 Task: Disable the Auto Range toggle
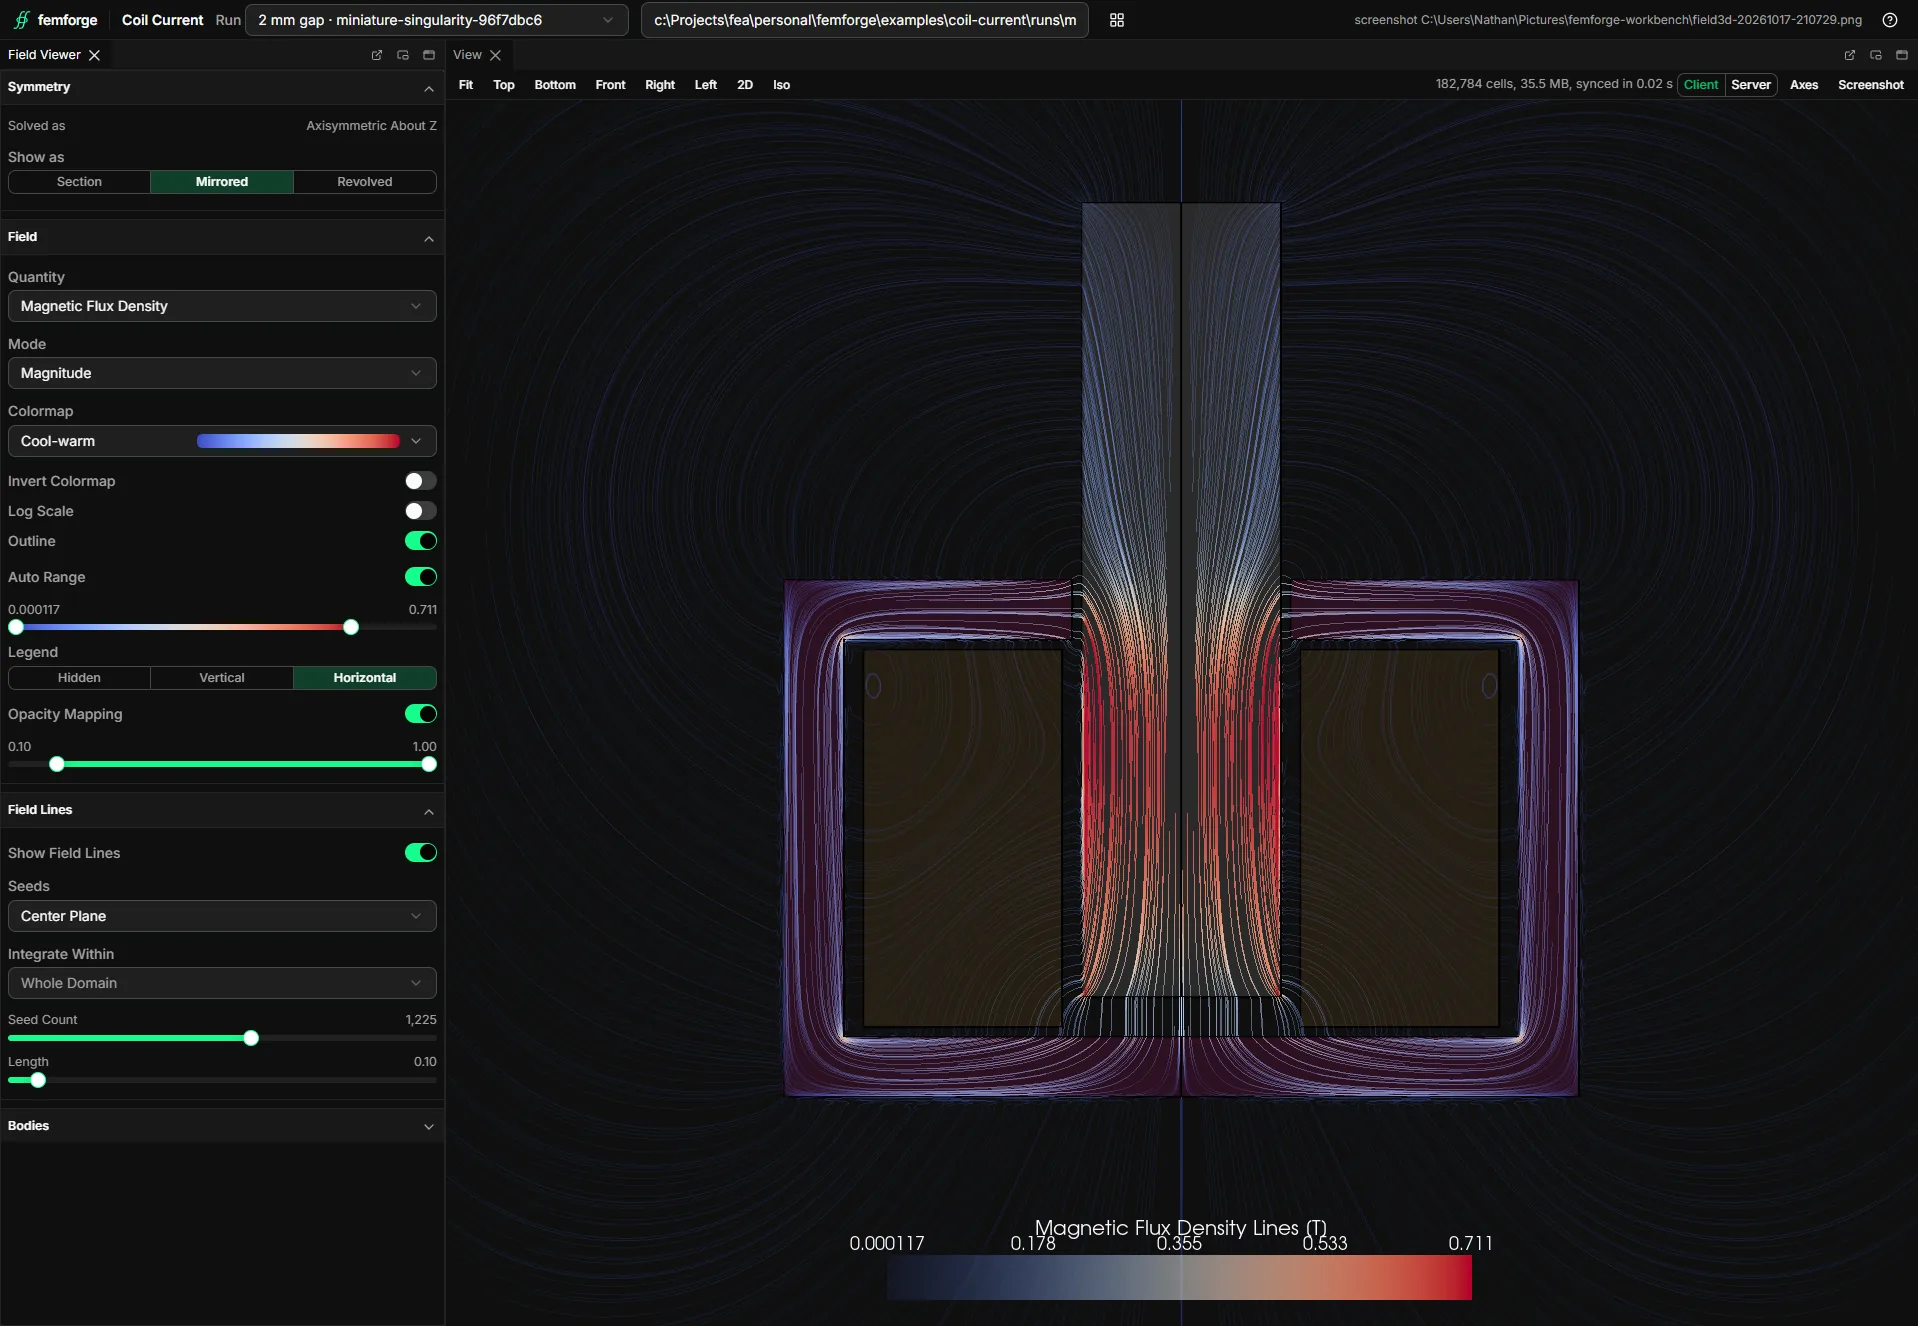(420, 577)
